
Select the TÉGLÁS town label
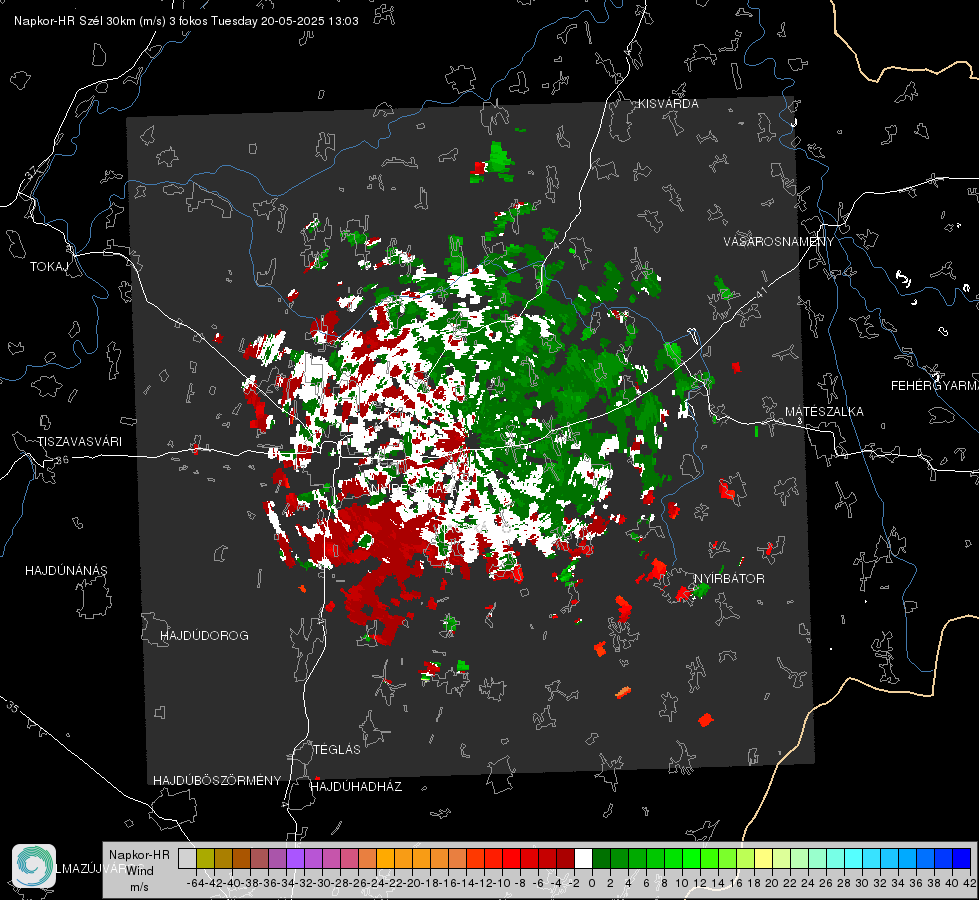pyautogui.click(x=337, y=749)
